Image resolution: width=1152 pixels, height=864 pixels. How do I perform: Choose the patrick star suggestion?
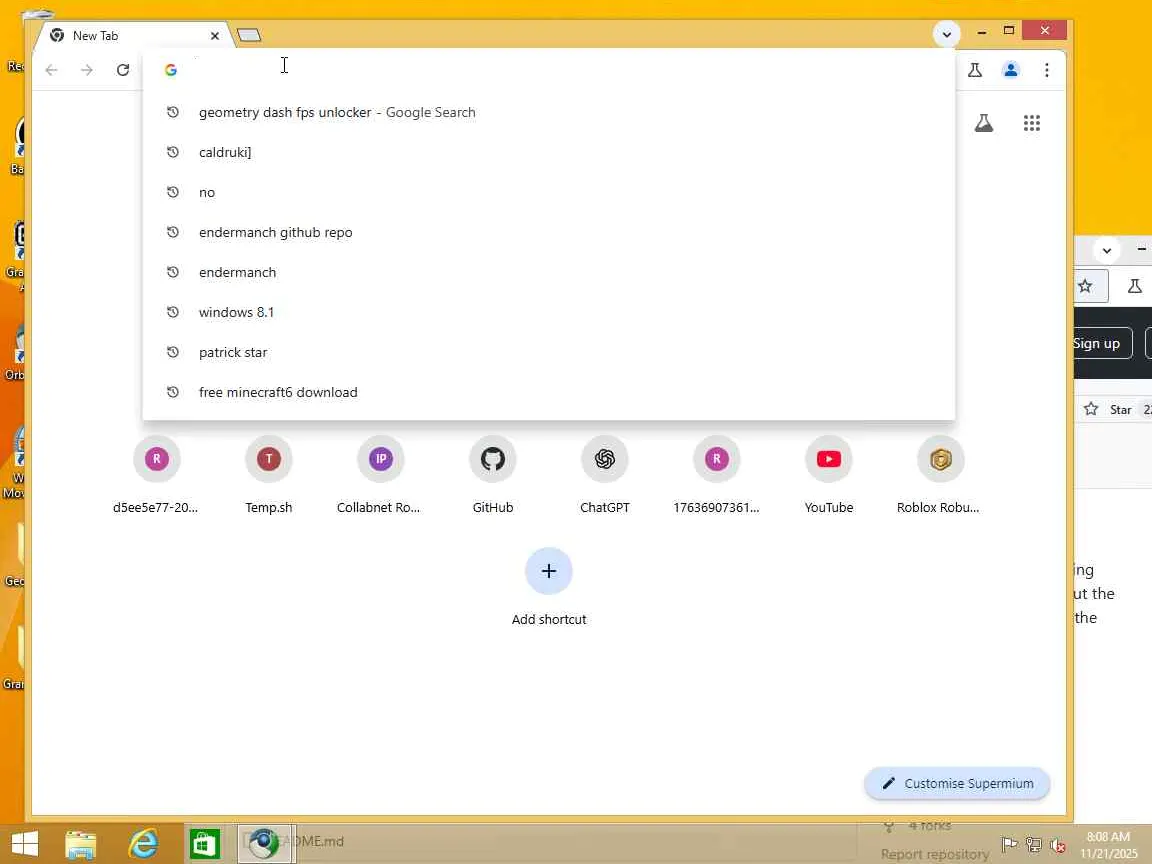pos(549,353)
